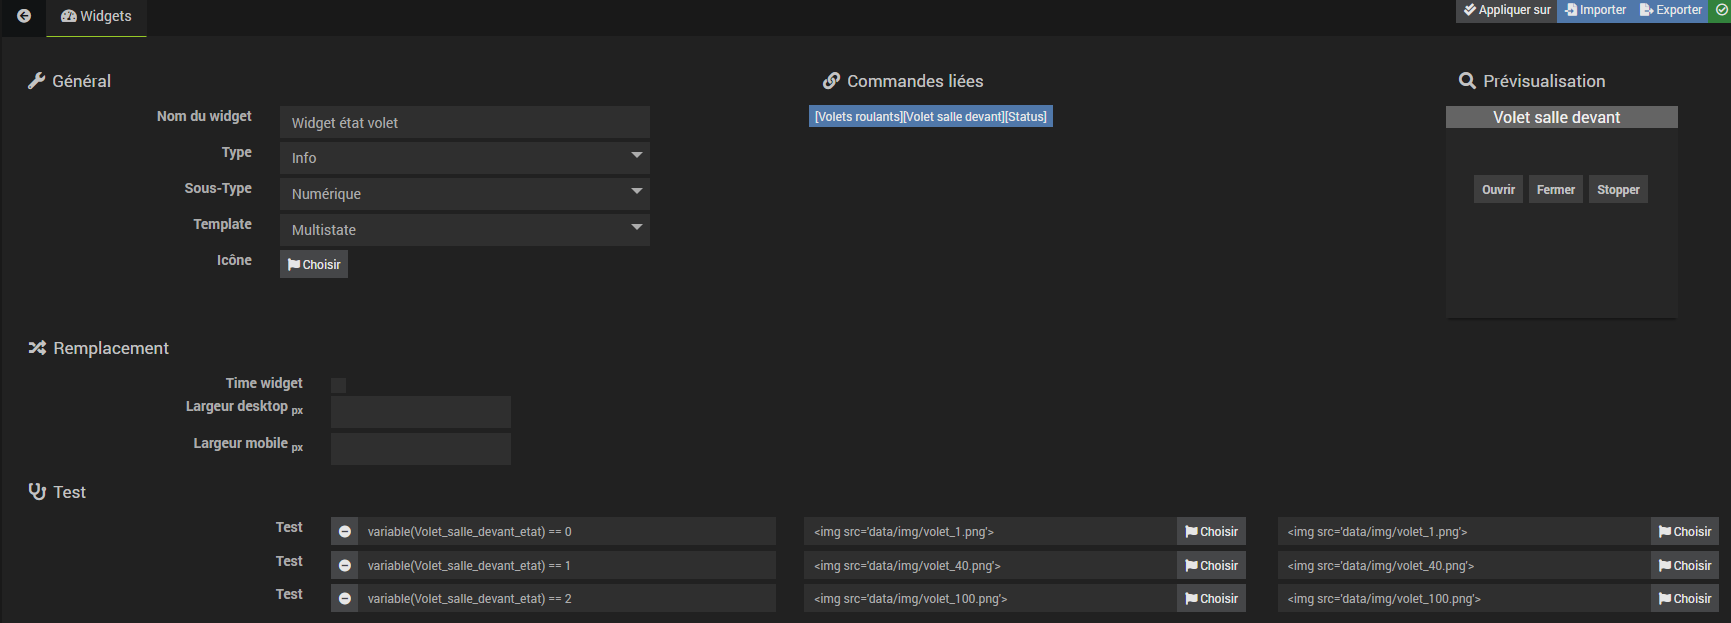Choose light image for volet_1 test
The image size is (1731, 623).
[x=1211, y=532]
